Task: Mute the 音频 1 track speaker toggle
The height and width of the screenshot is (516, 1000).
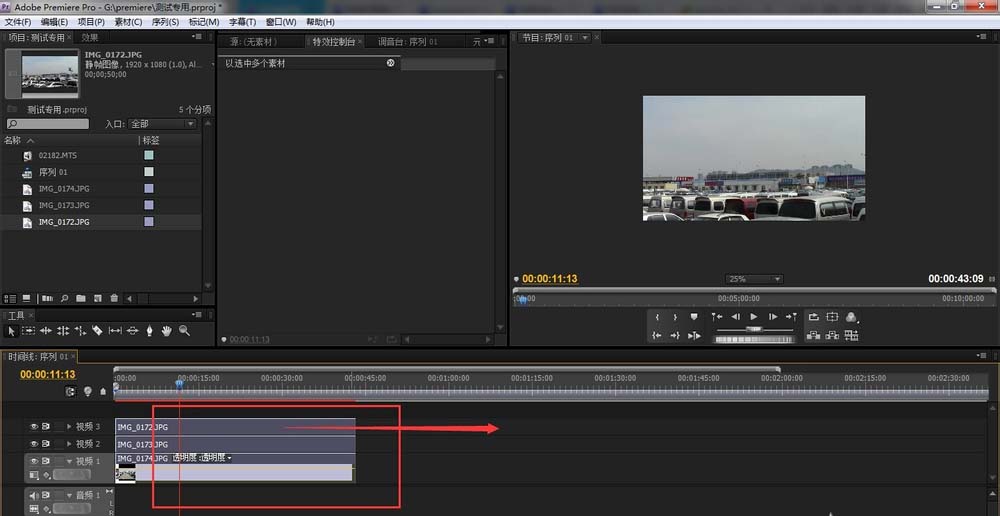Action: coord(33,495)
